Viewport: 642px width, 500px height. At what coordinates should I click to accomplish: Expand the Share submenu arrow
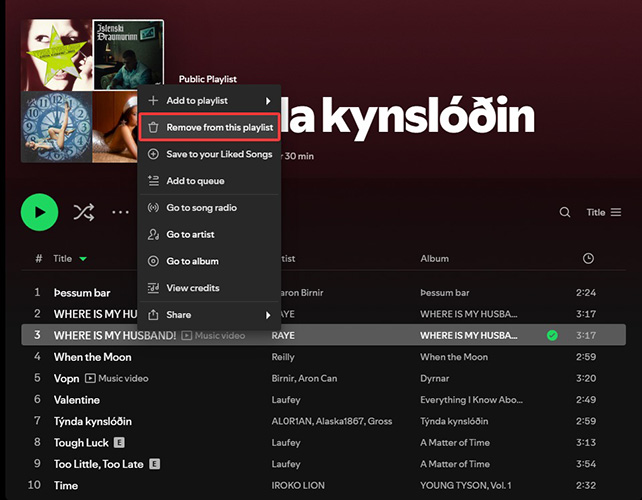pos(267,315)
